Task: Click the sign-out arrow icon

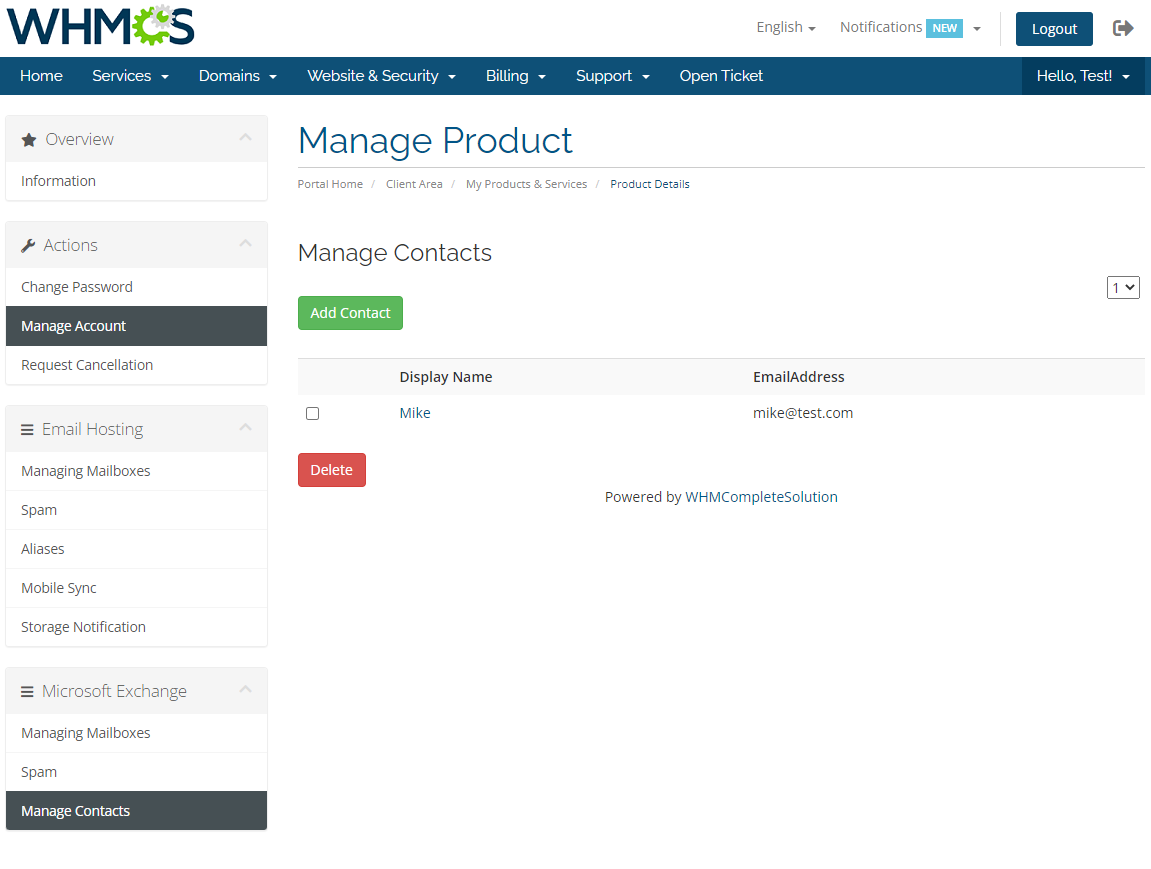Action: [1123, 29]
